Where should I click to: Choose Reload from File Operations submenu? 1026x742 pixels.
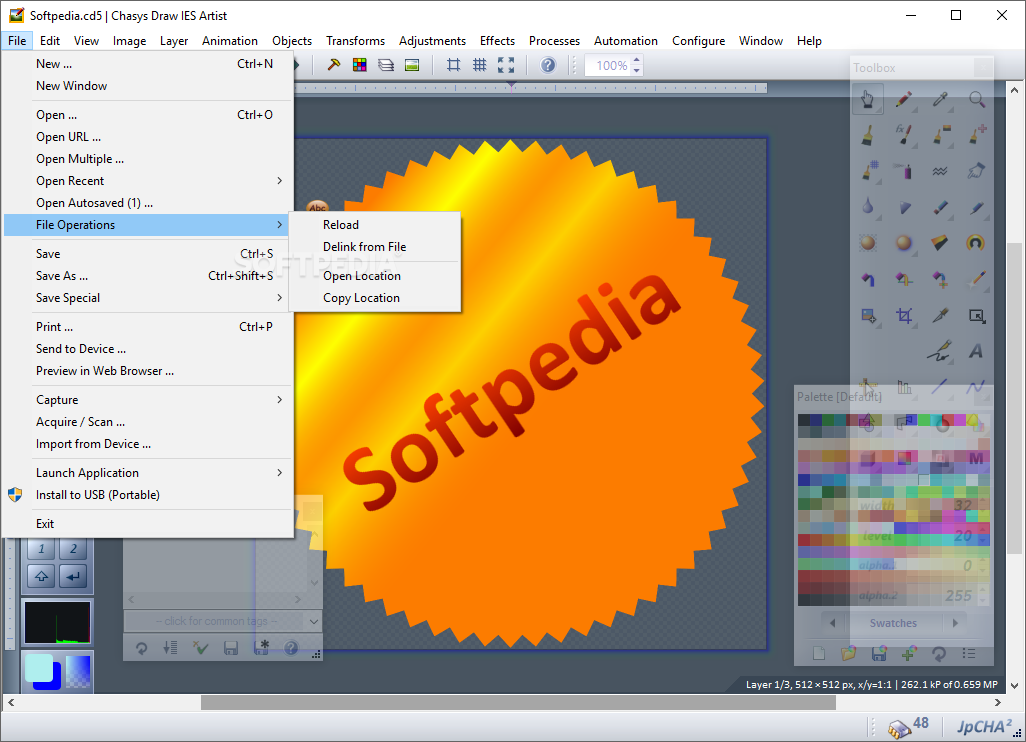point(375,224)
